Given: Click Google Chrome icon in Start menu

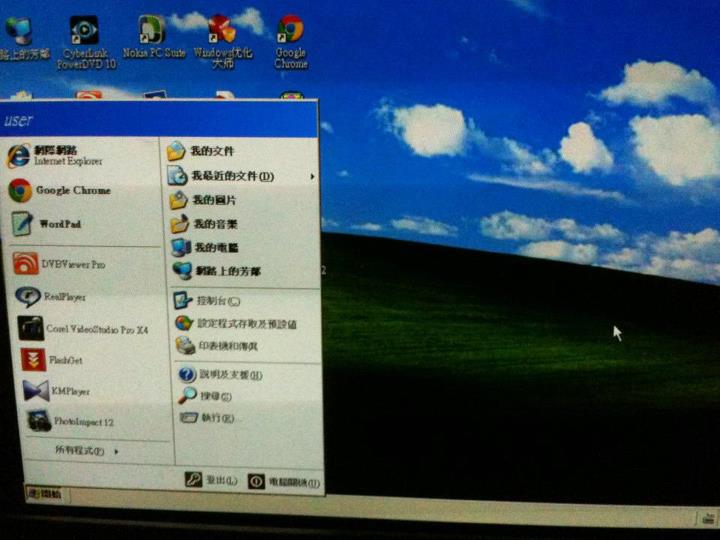Looking at the screenshot, I should click(20, 191).
